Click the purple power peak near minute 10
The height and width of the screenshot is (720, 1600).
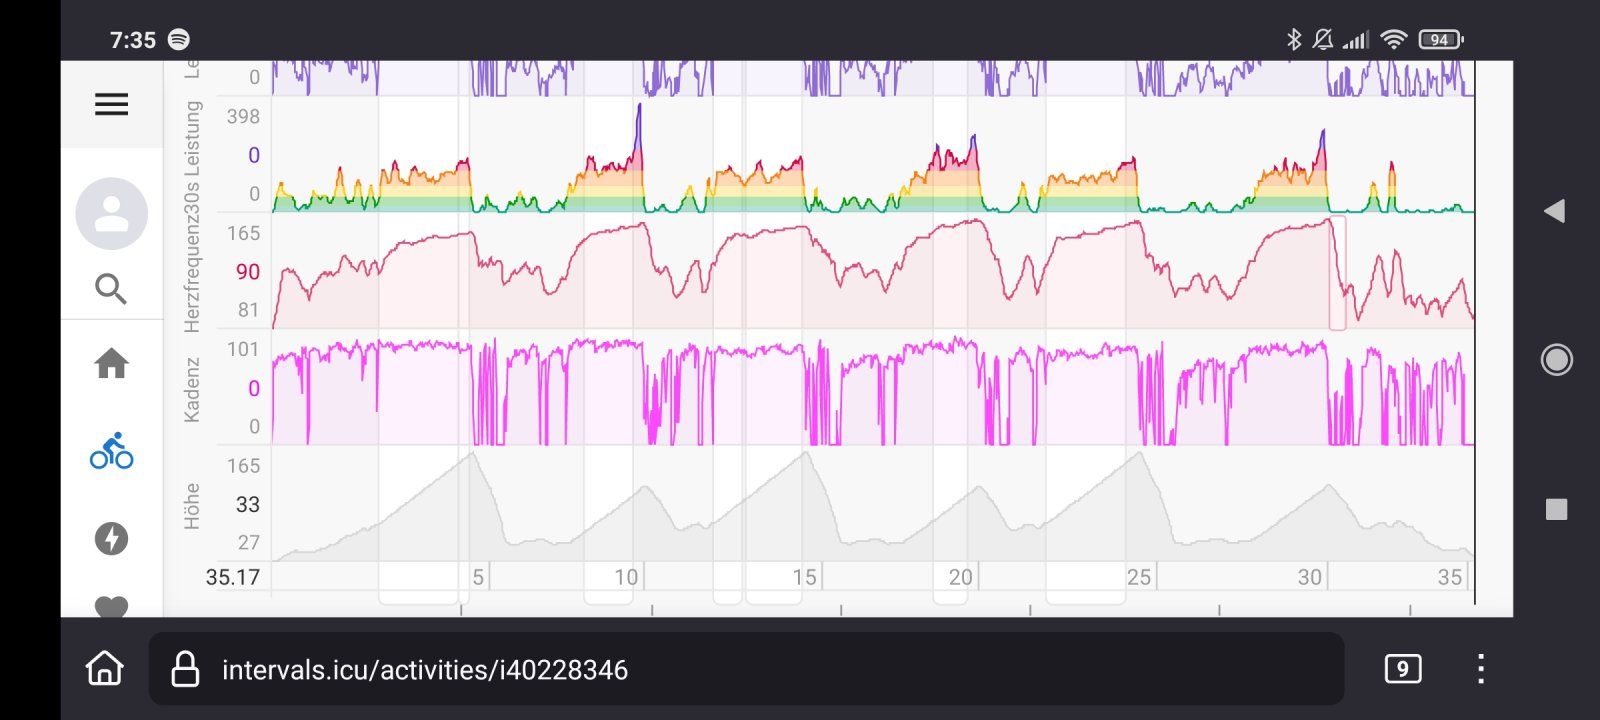pos(638,125)
